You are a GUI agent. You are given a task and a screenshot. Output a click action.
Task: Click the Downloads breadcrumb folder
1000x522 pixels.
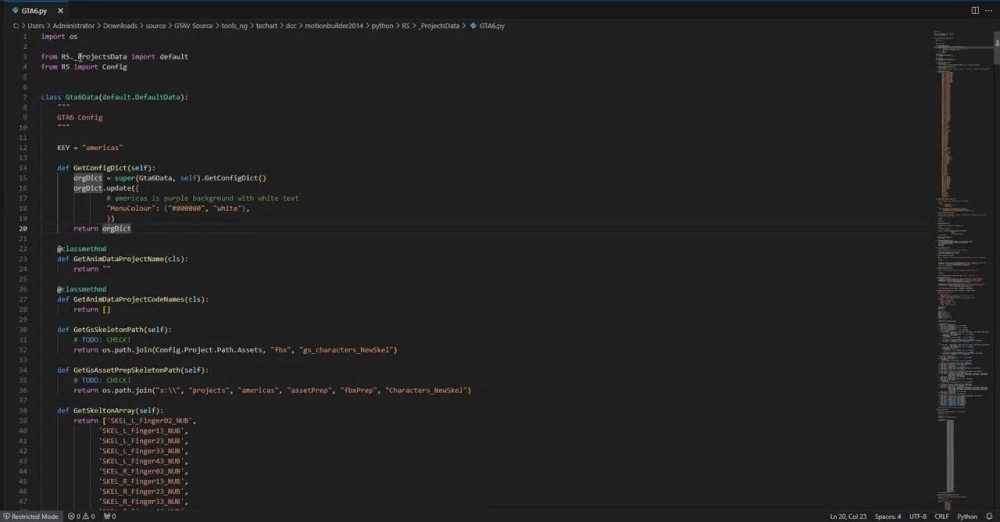[120, 25]
